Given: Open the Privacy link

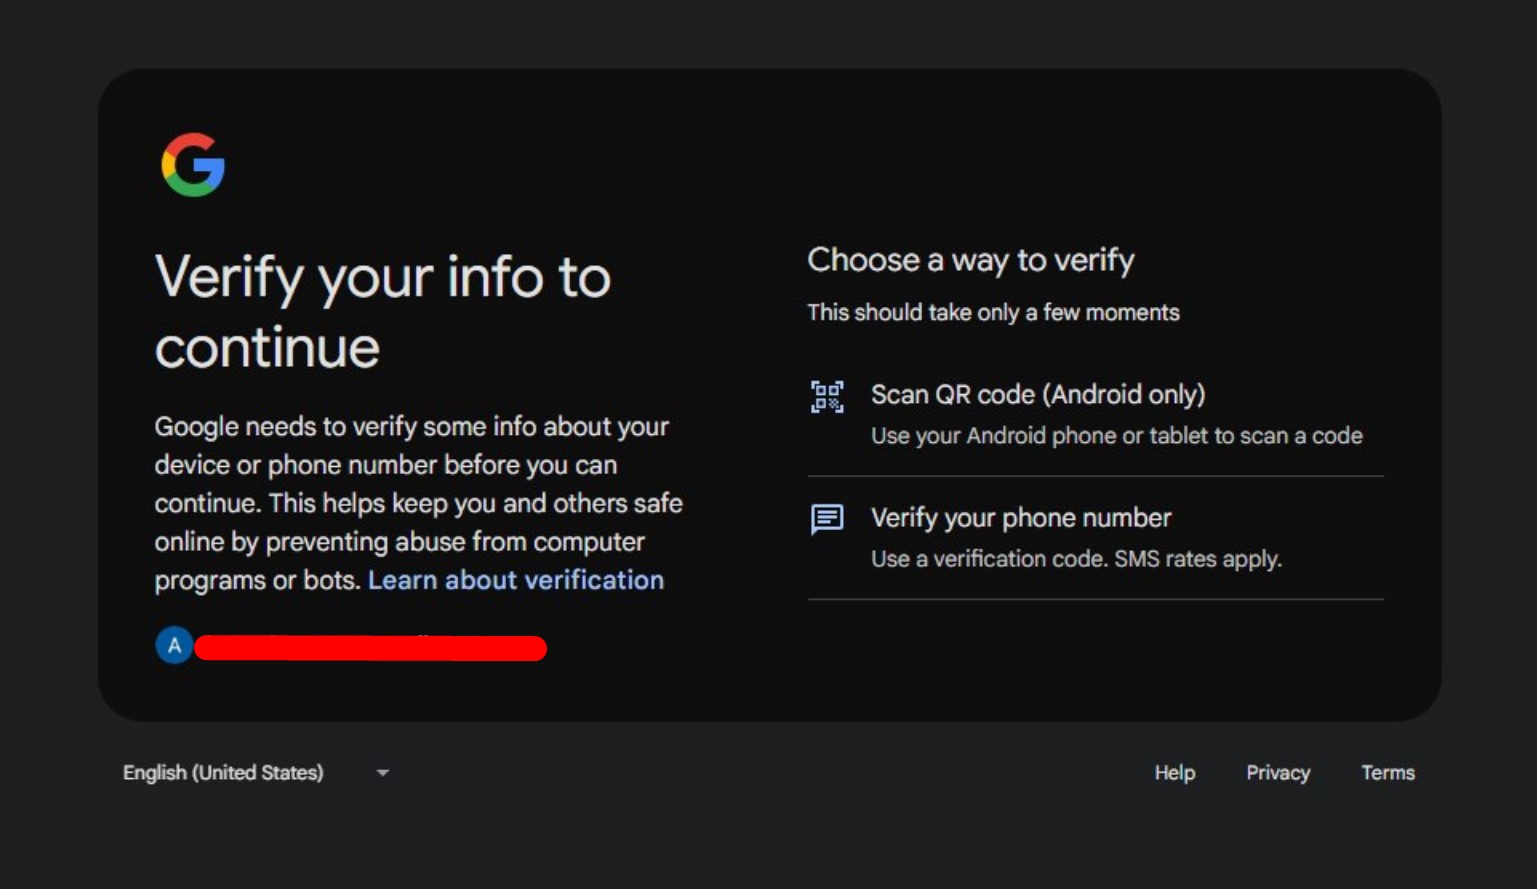Looking at the screenshot, I should click(1277, 773).
